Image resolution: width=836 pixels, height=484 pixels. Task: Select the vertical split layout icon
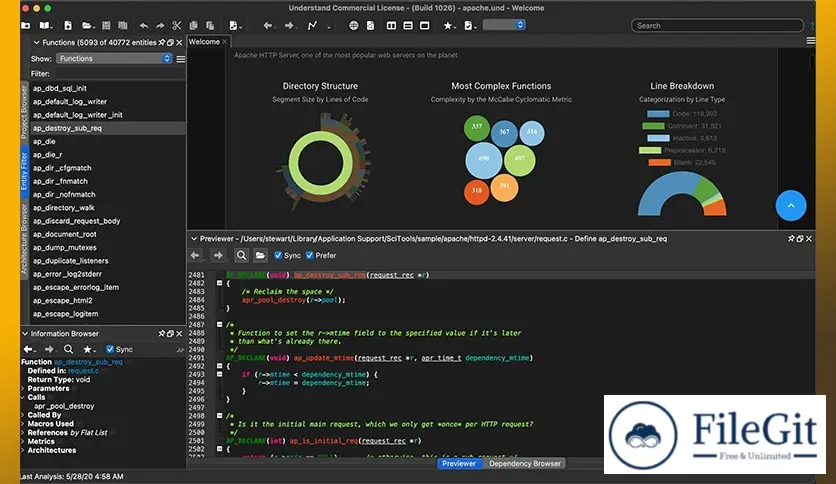391,26
